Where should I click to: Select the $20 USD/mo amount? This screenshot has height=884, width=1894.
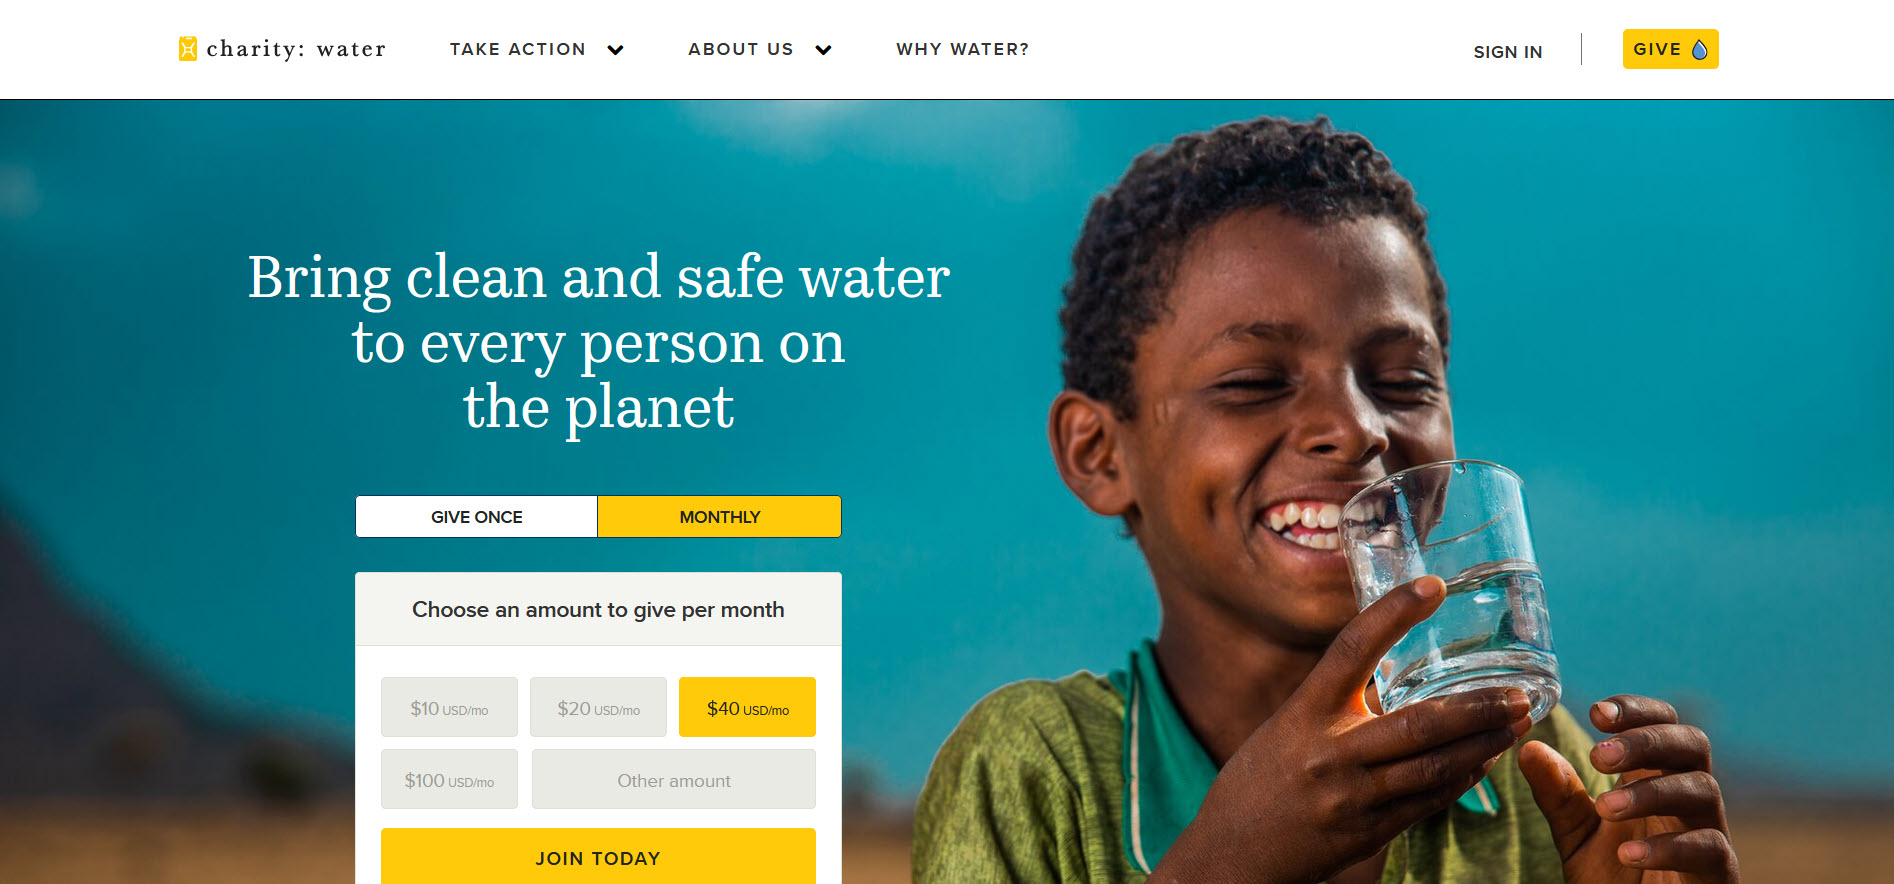[598, 707]
